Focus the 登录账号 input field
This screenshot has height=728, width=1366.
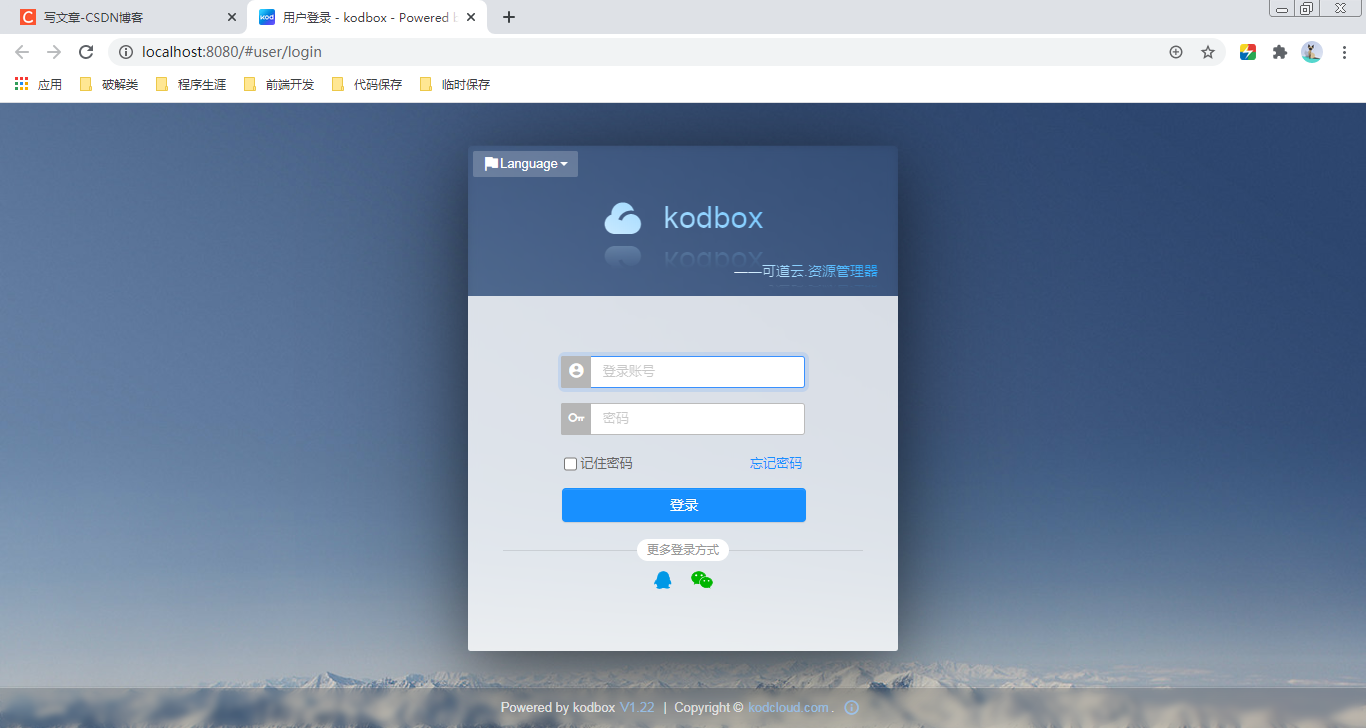point(697,371)
